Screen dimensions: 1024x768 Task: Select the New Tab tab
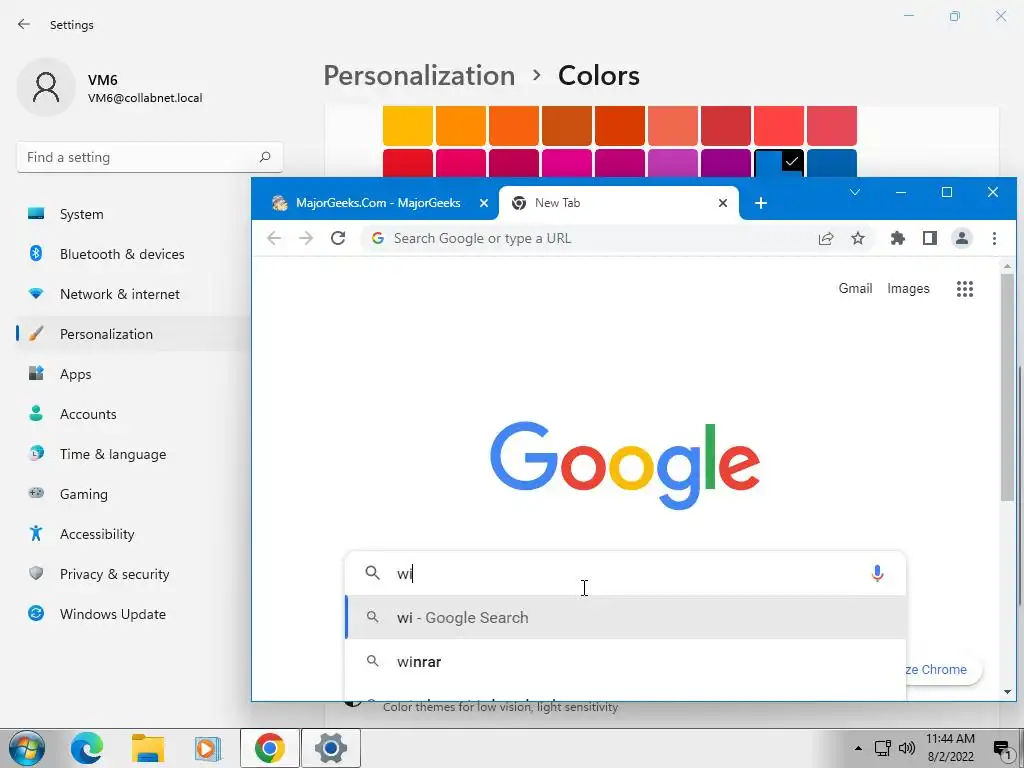tap(618, 203)
